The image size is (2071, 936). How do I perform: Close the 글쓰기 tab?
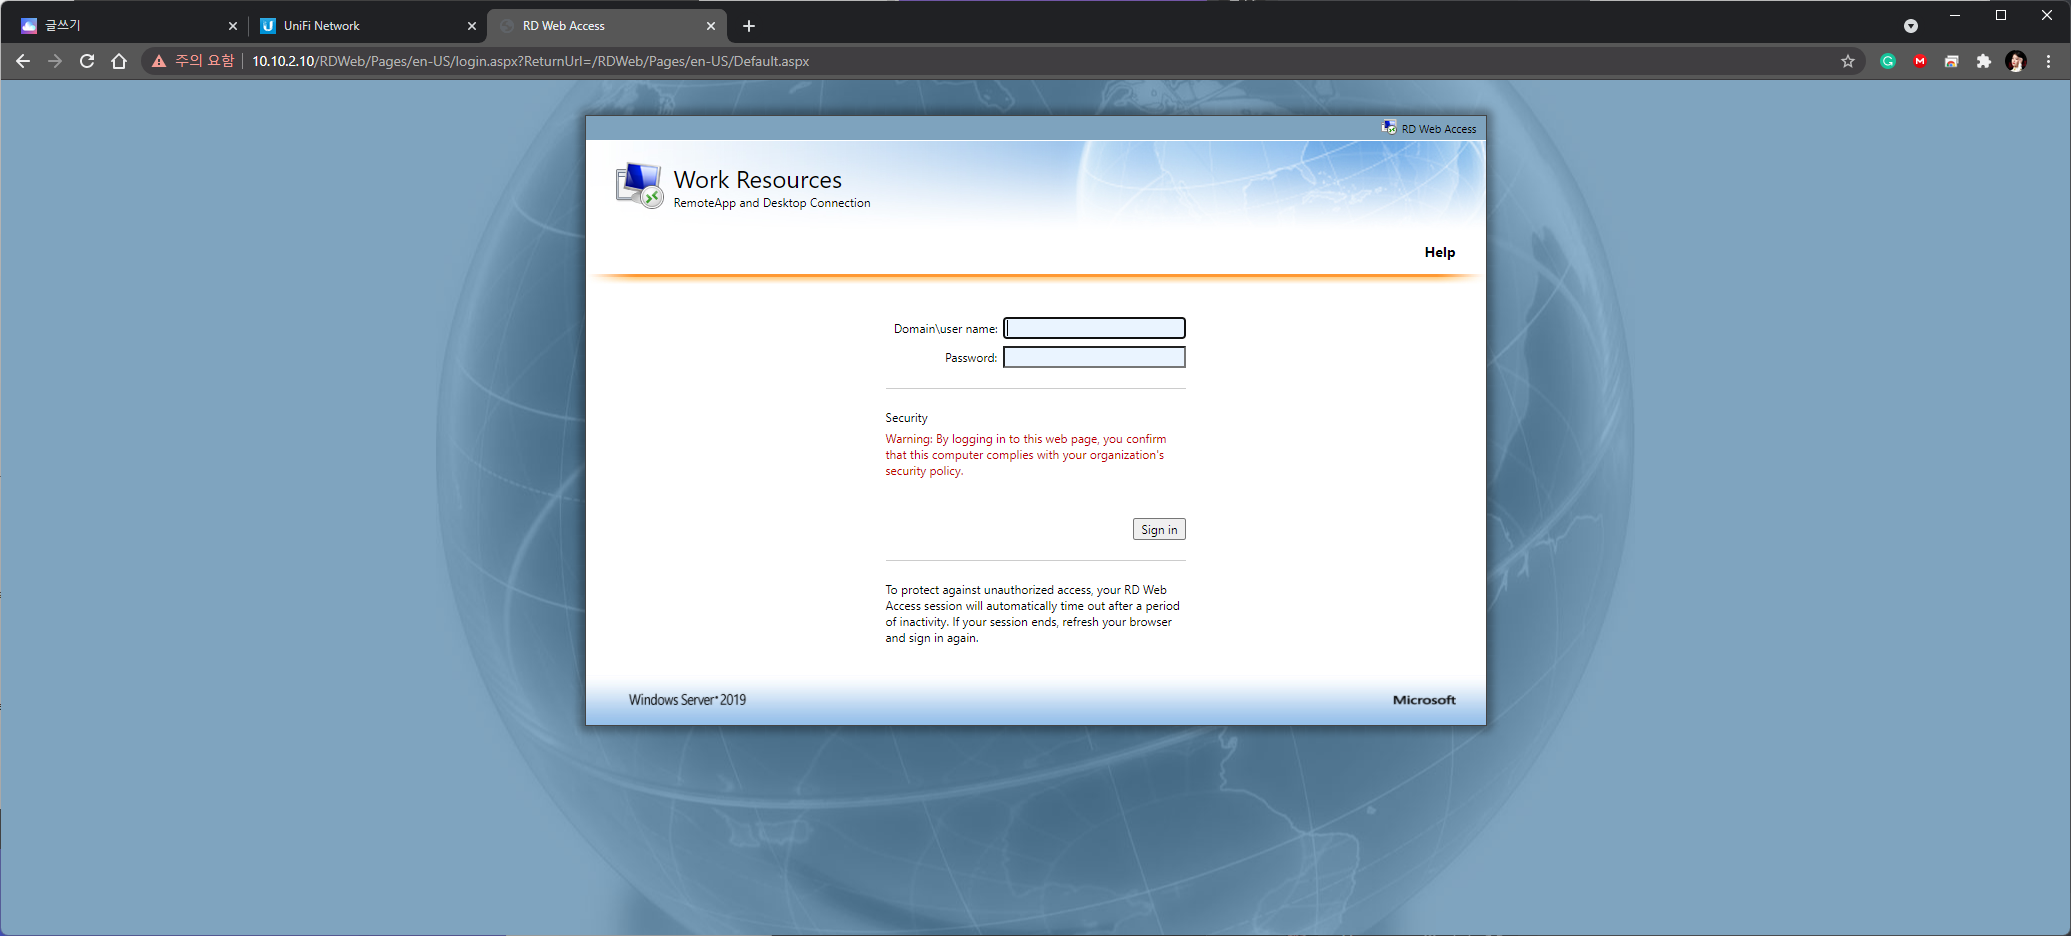click(x=233, y=26)
